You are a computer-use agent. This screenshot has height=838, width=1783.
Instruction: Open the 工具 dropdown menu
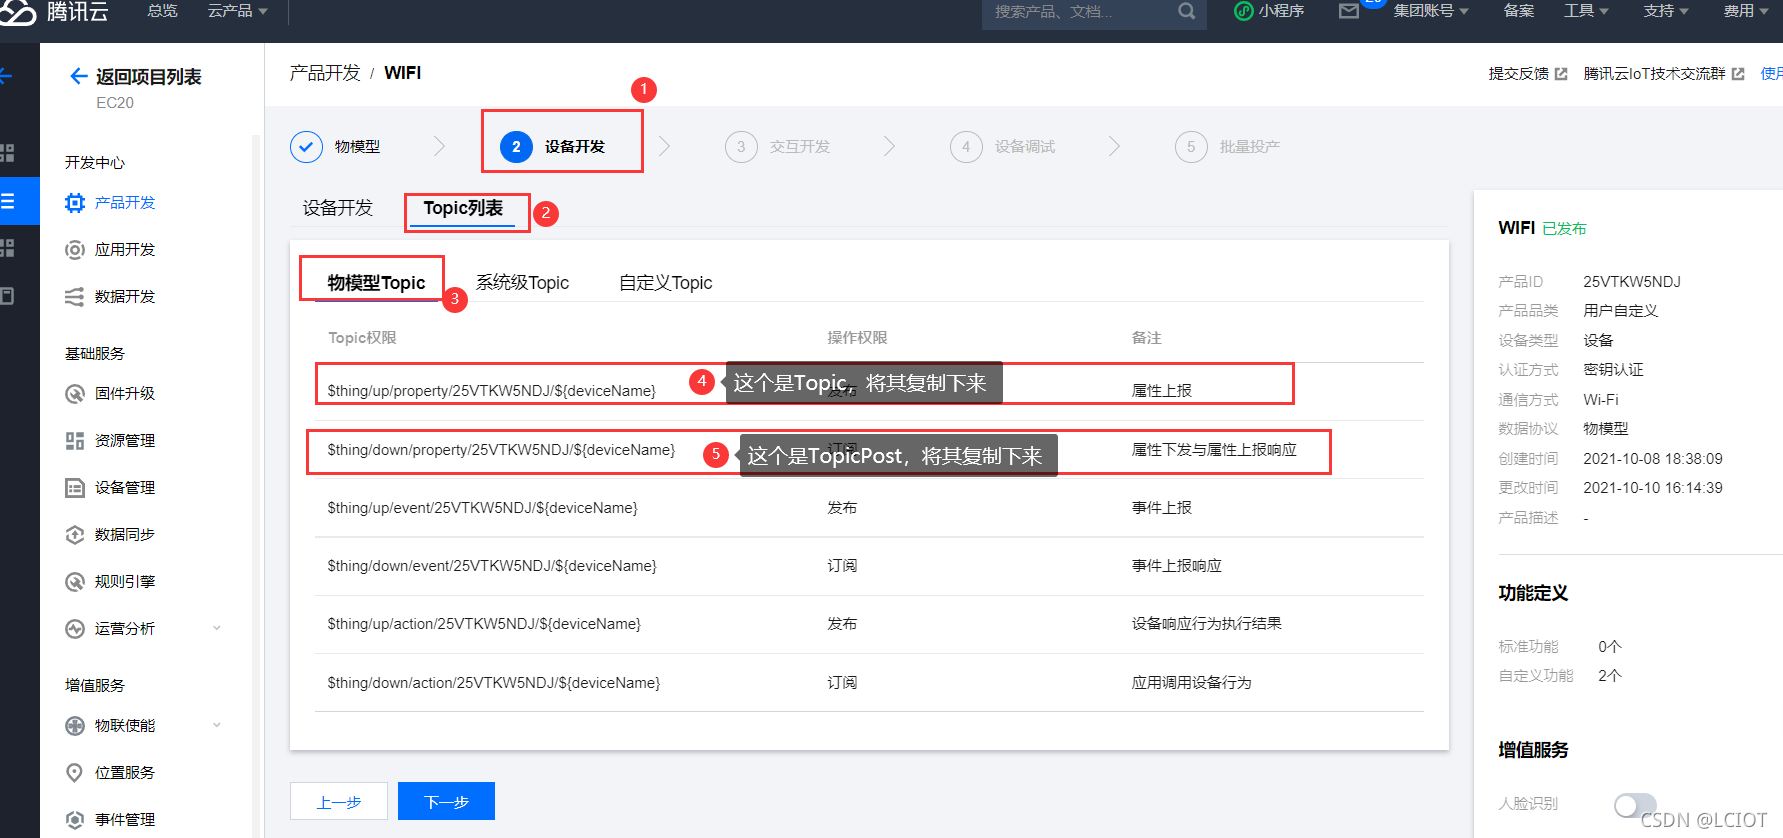1586,11
